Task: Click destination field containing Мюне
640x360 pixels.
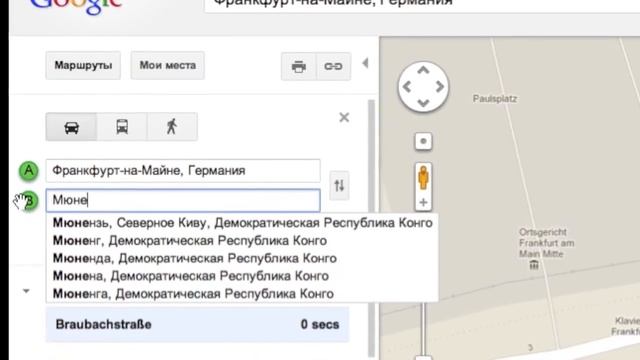Action: pyautogui.click(x=183, y=200)
